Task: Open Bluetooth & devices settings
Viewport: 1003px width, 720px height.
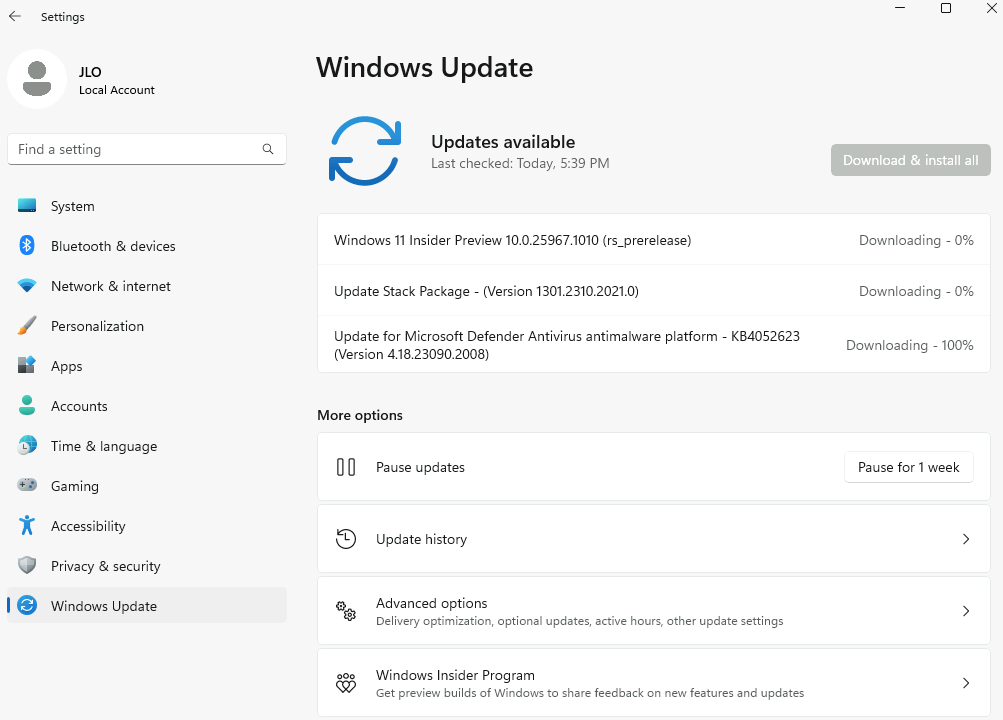Action: point(147,246)
